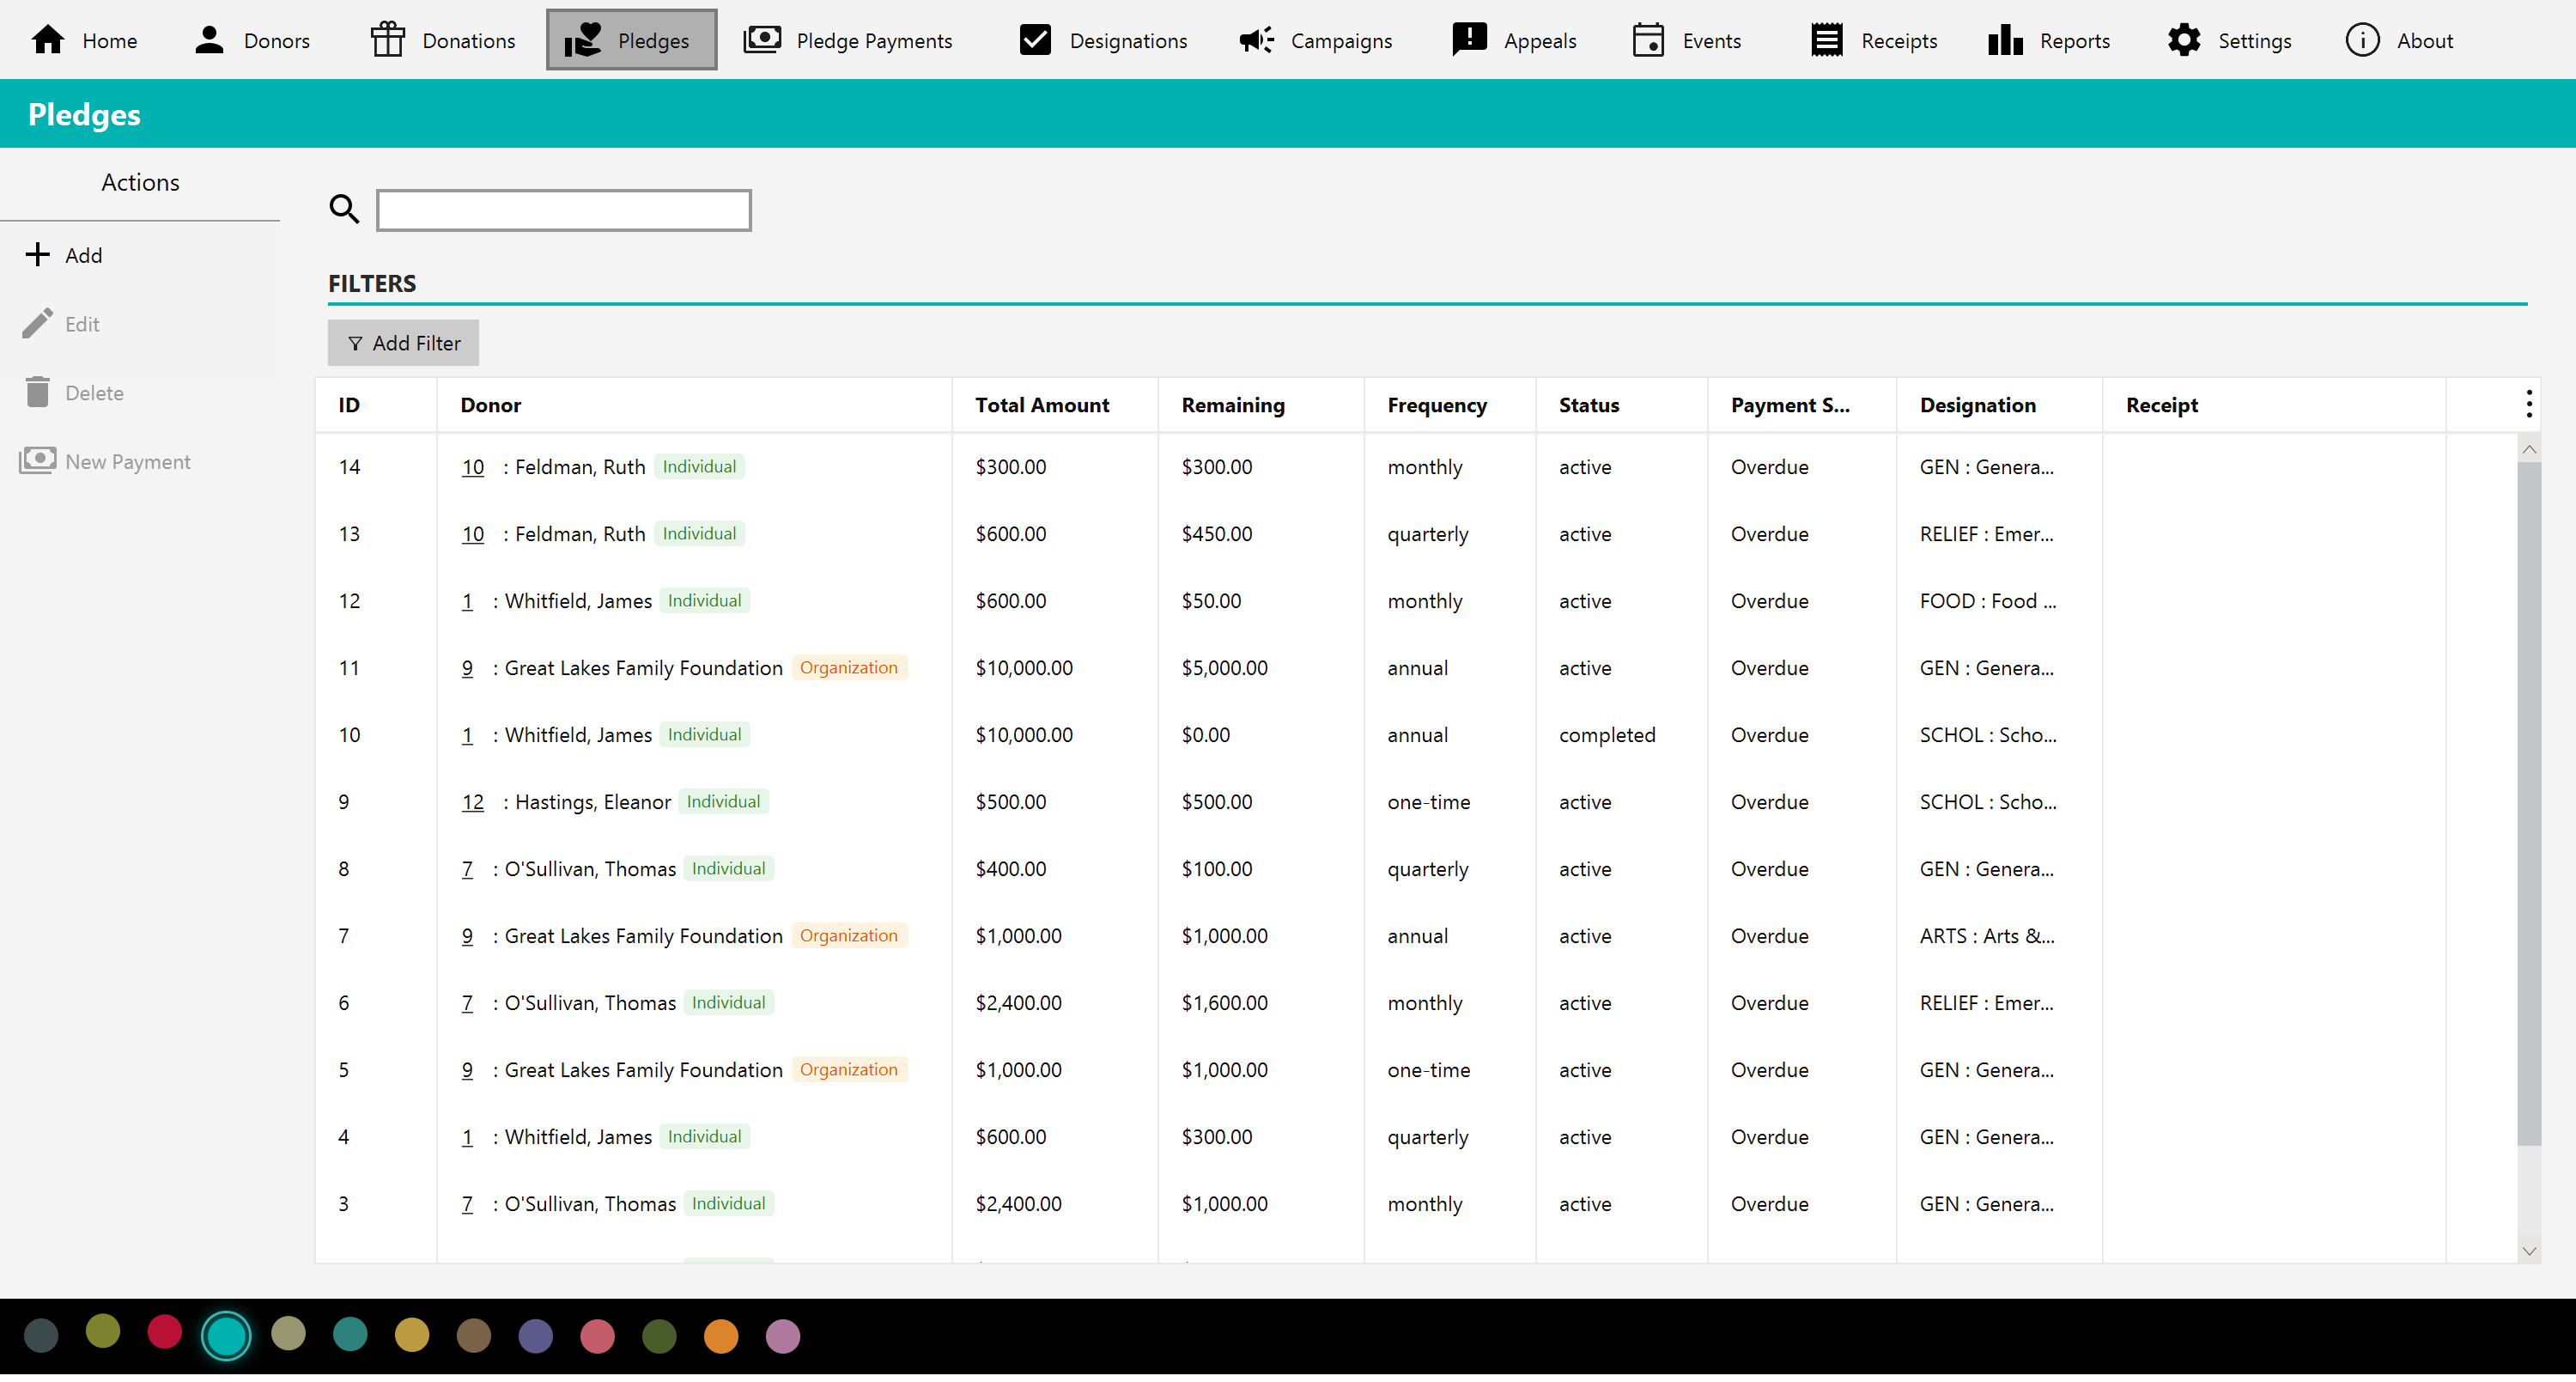Viewport: 2576px width, 1382px height.
Task: Click the Donors person icon
Action: point(209,40)
